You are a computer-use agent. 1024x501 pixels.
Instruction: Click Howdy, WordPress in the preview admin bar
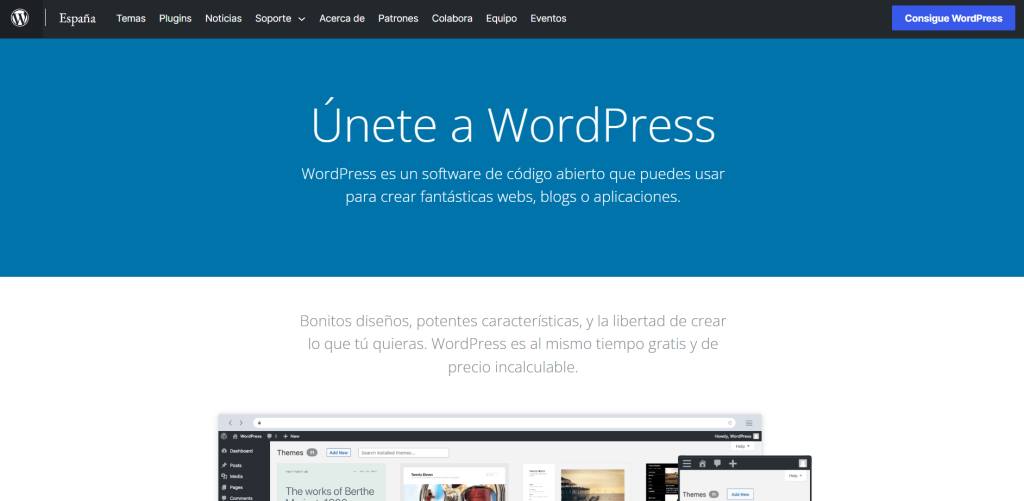pos(737,436)
